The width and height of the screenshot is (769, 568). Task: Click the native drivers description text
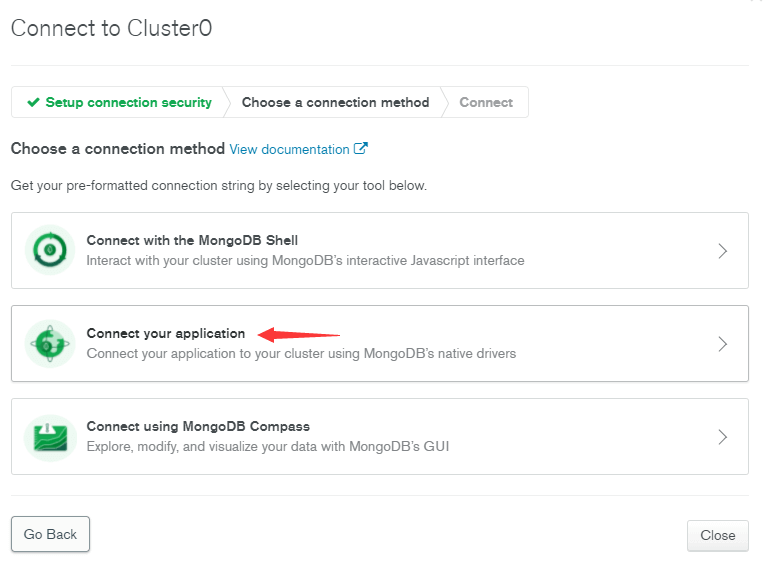click(301, 354)
